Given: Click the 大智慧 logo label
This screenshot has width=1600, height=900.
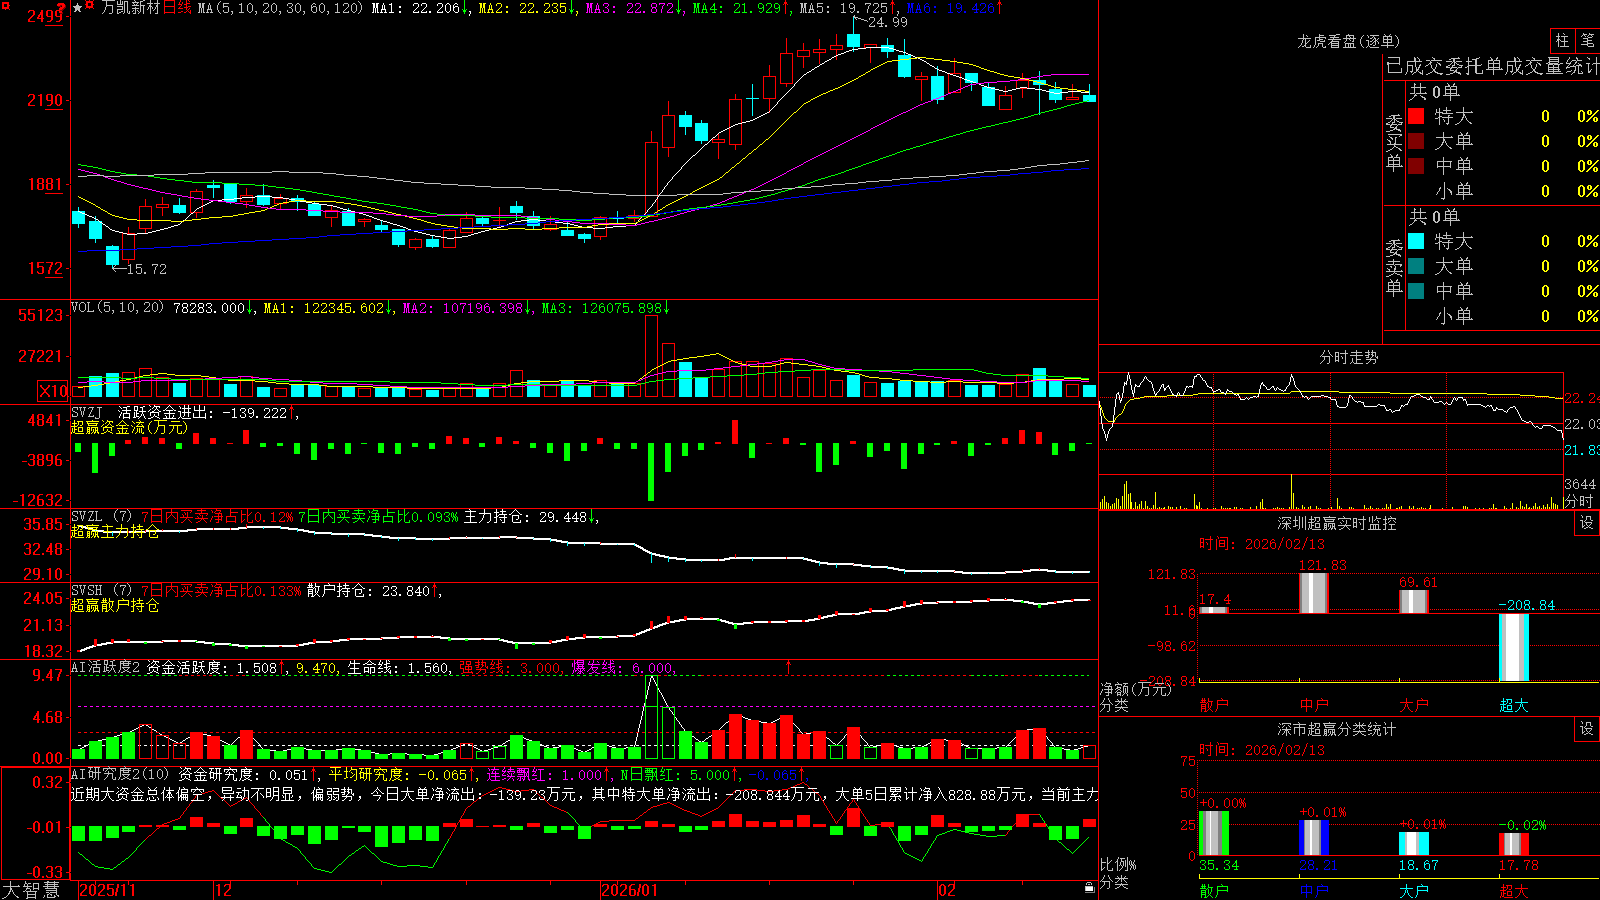Looking at the screenshot, I should click(x=31, y=890).
